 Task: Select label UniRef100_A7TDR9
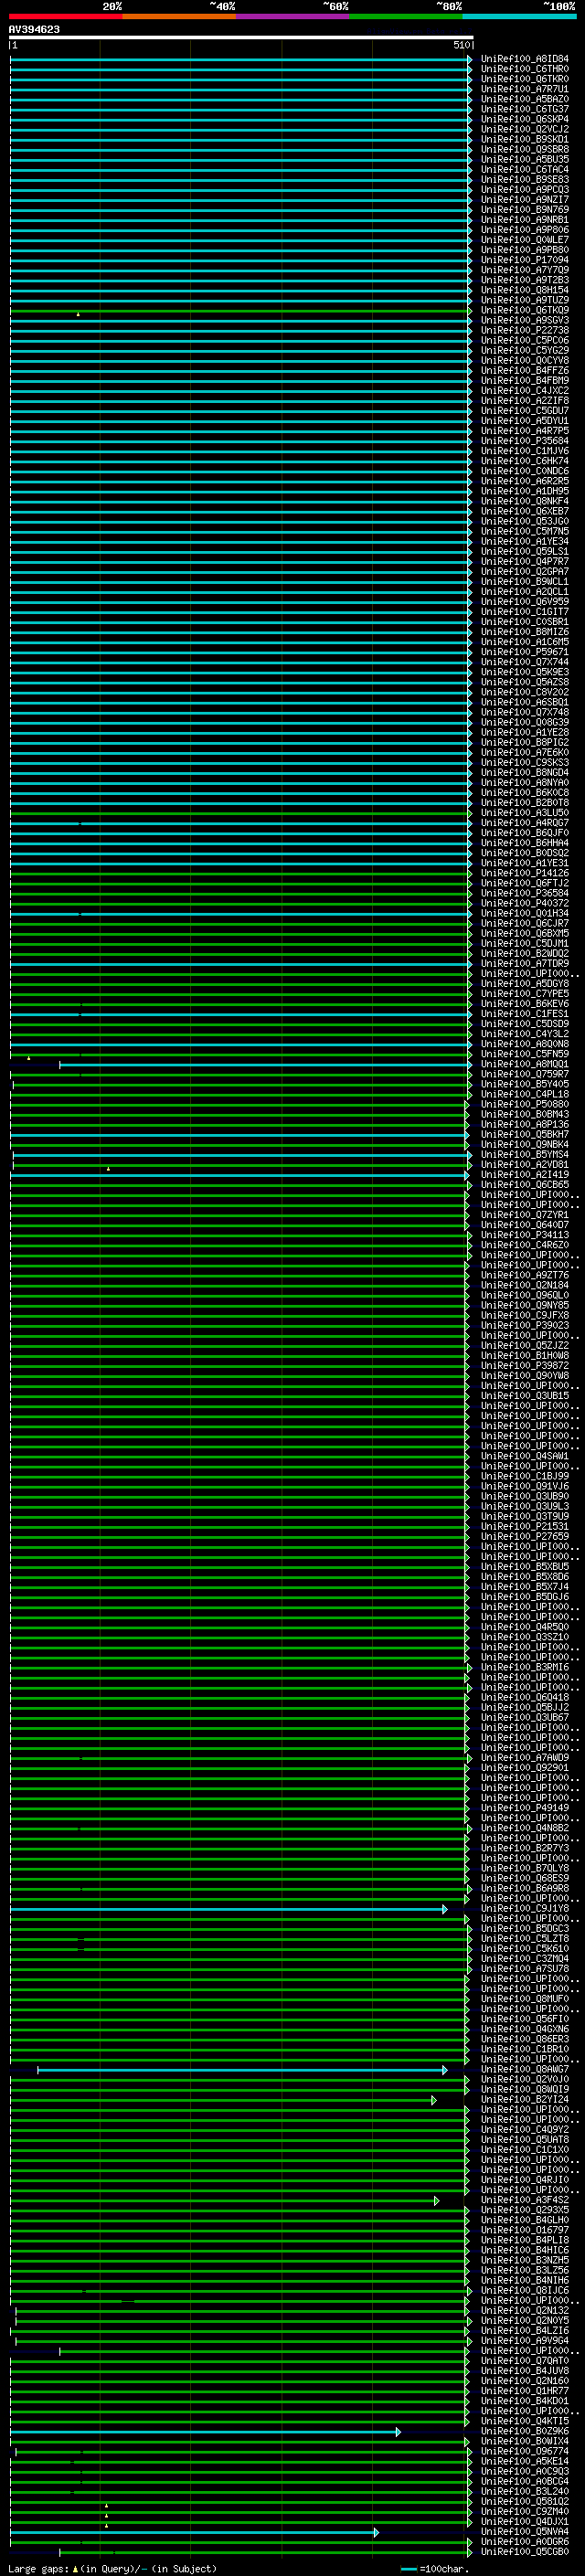tap(524, 964)
